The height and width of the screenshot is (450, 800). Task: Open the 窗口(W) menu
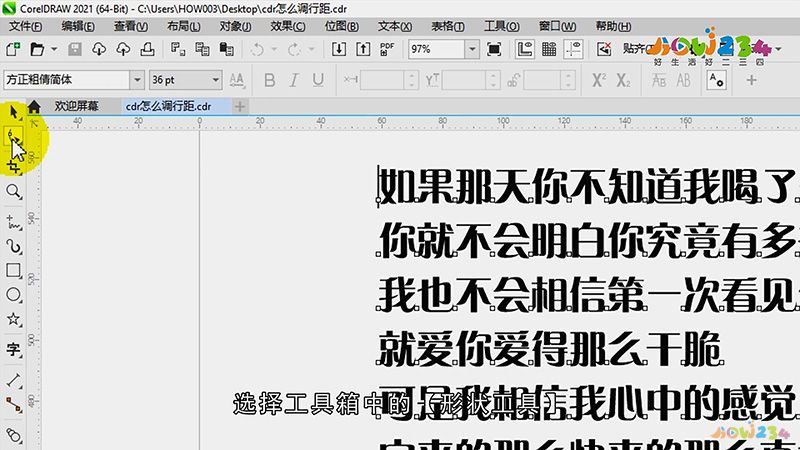557,26
